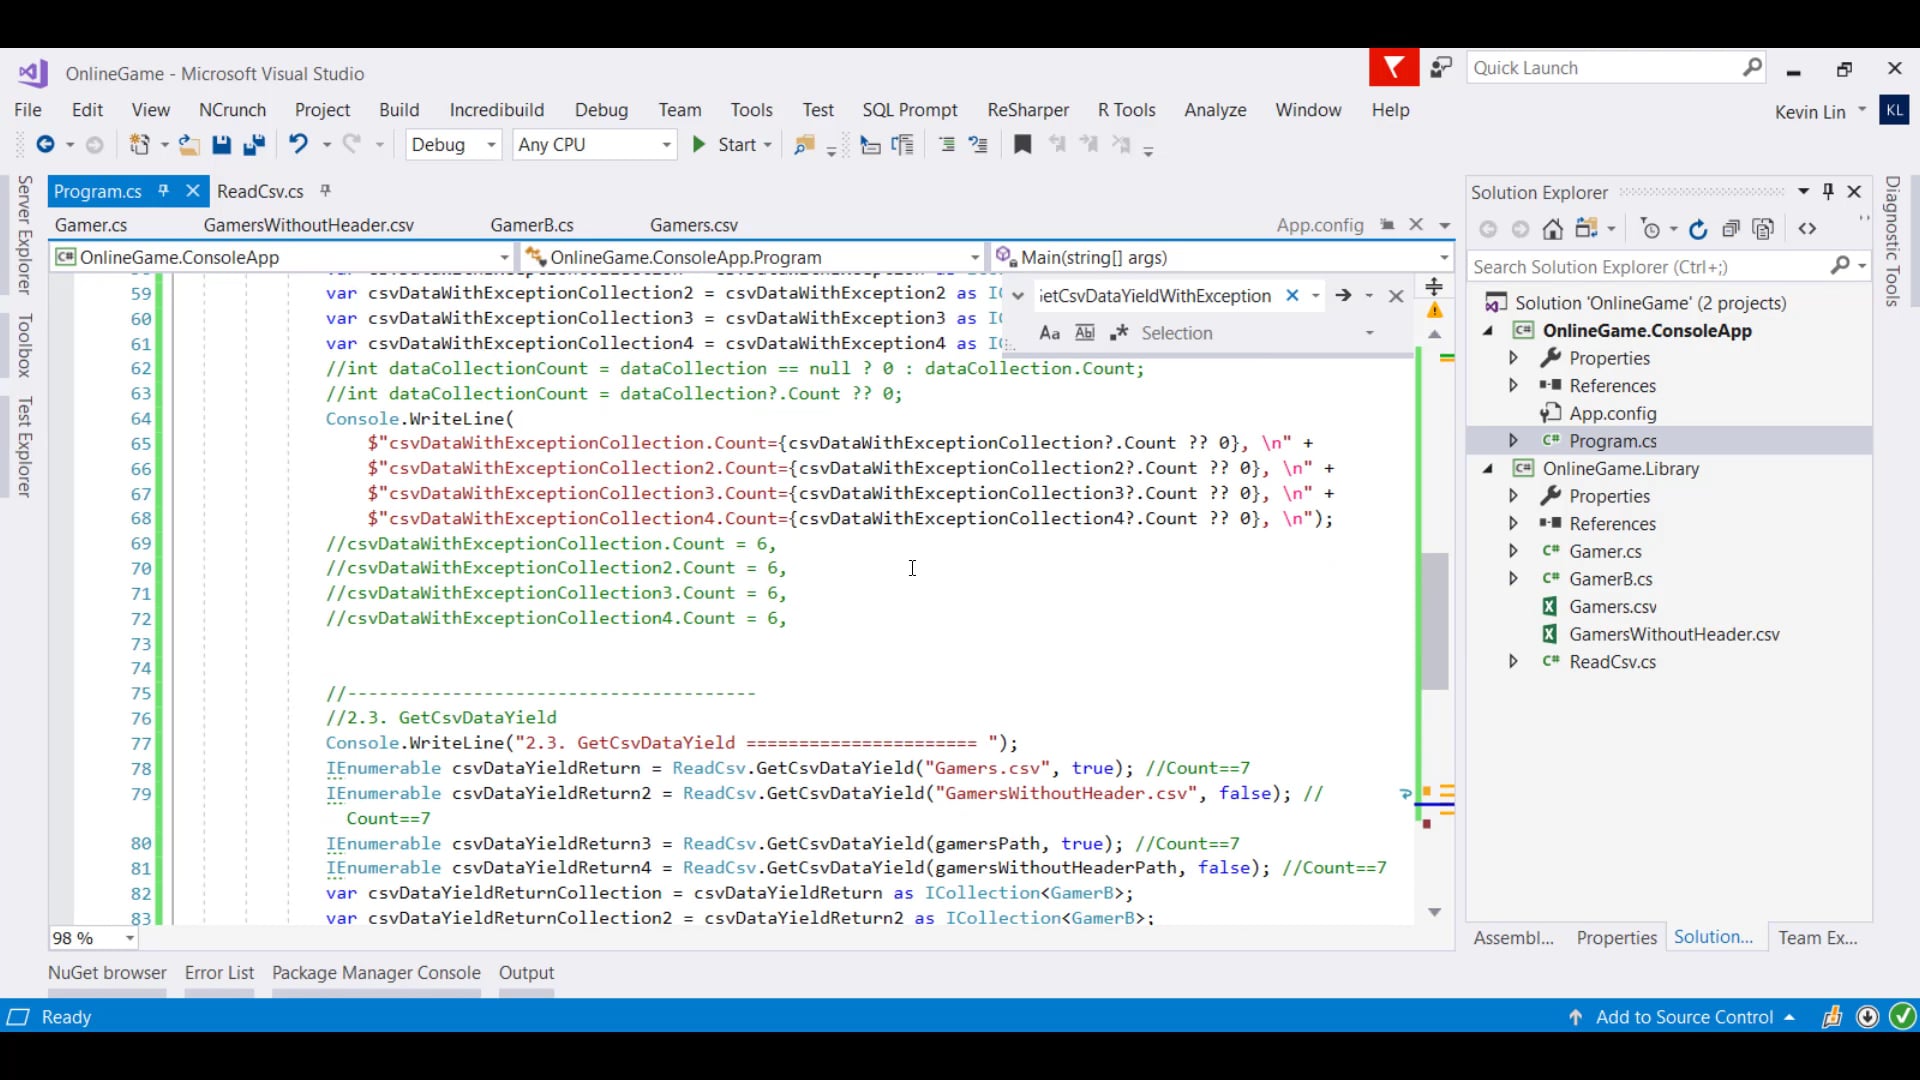Toggle Match Whole Word in find box
The width and height of the screenshot is (1920, 1080).
(1084, 333)
